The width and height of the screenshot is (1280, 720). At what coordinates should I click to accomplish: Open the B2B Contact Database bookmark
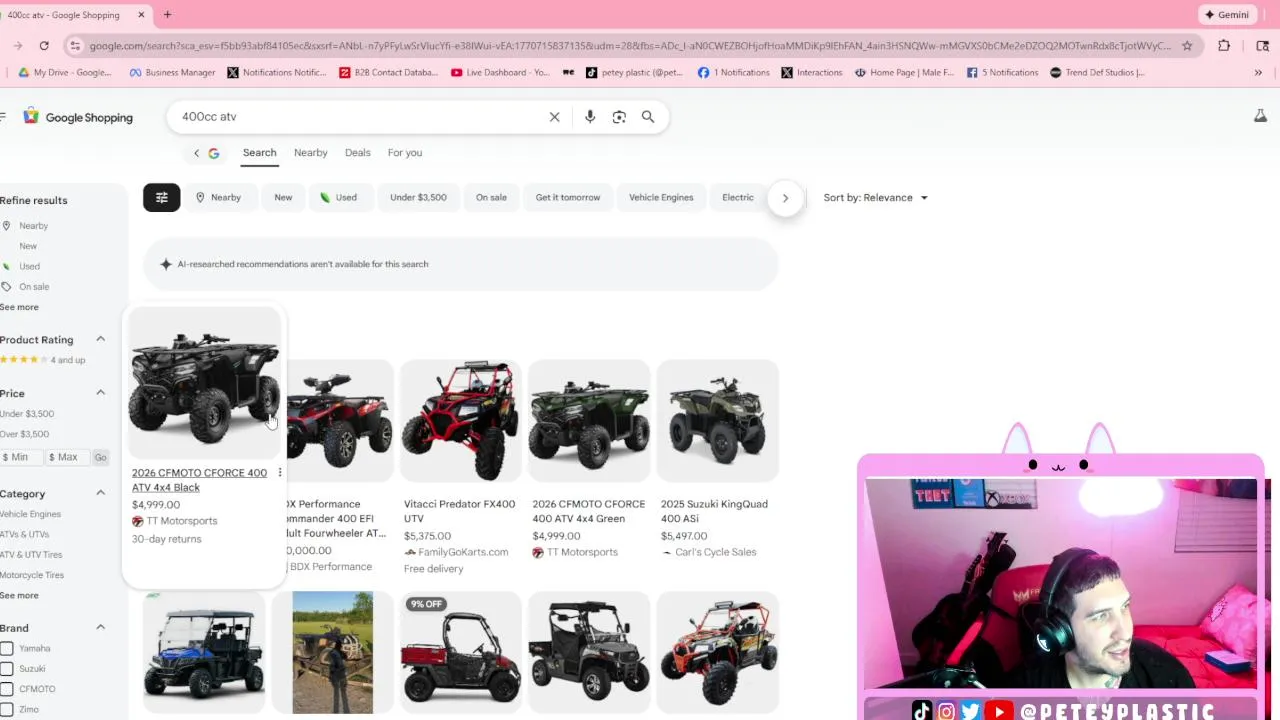coord(389,72)
